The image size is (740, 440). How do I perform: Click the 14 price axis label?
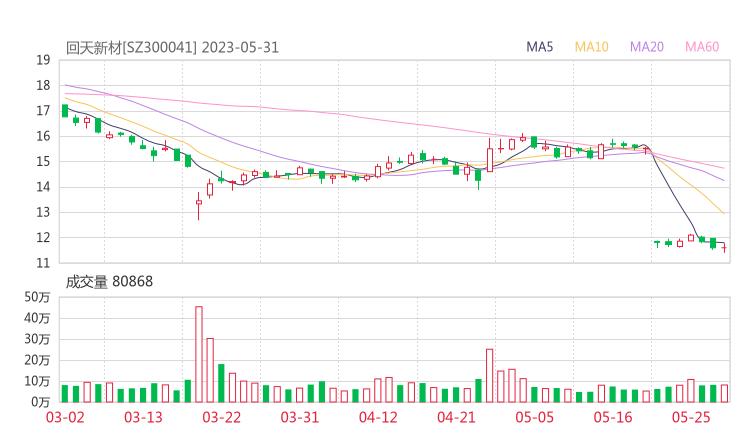pos(43,187)
